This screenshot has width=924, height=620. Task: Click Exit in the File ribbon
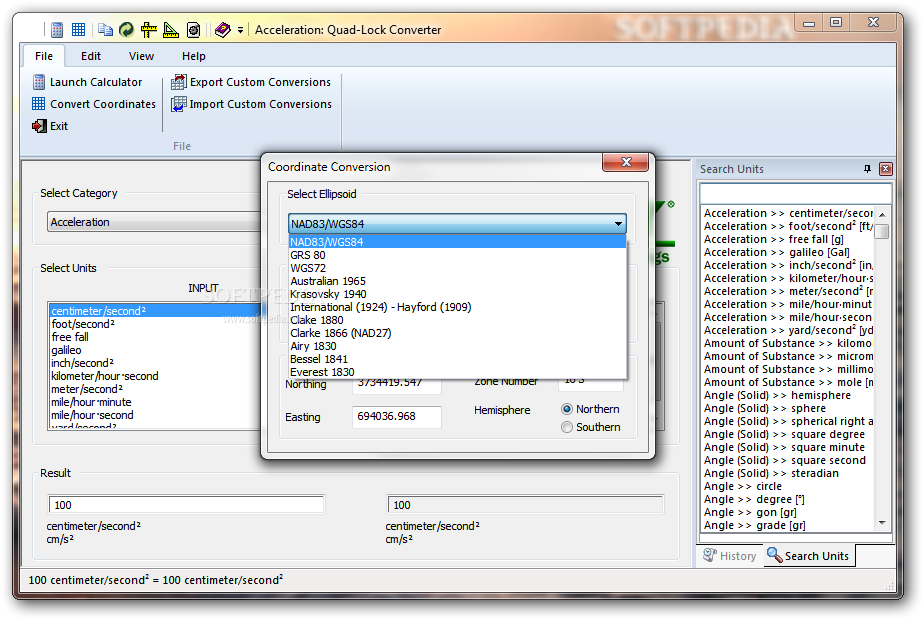[x=51, y=126]
